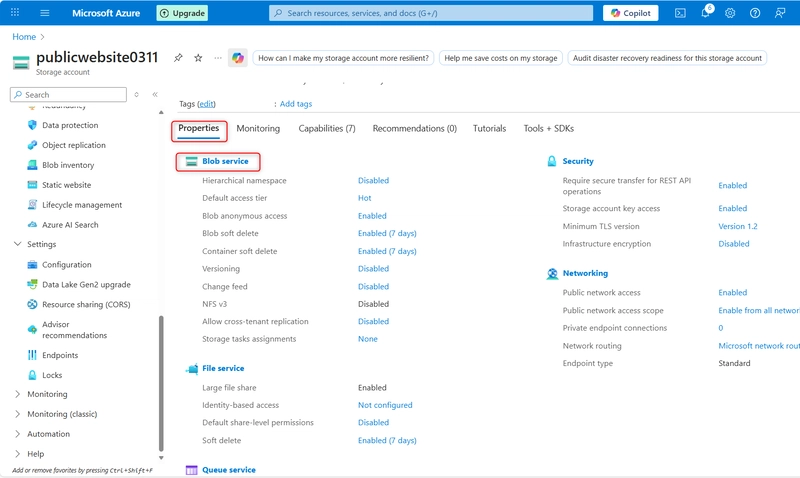Collapse the Settings section
Screen dimensions: 800x478
click(x=17, y=244)
